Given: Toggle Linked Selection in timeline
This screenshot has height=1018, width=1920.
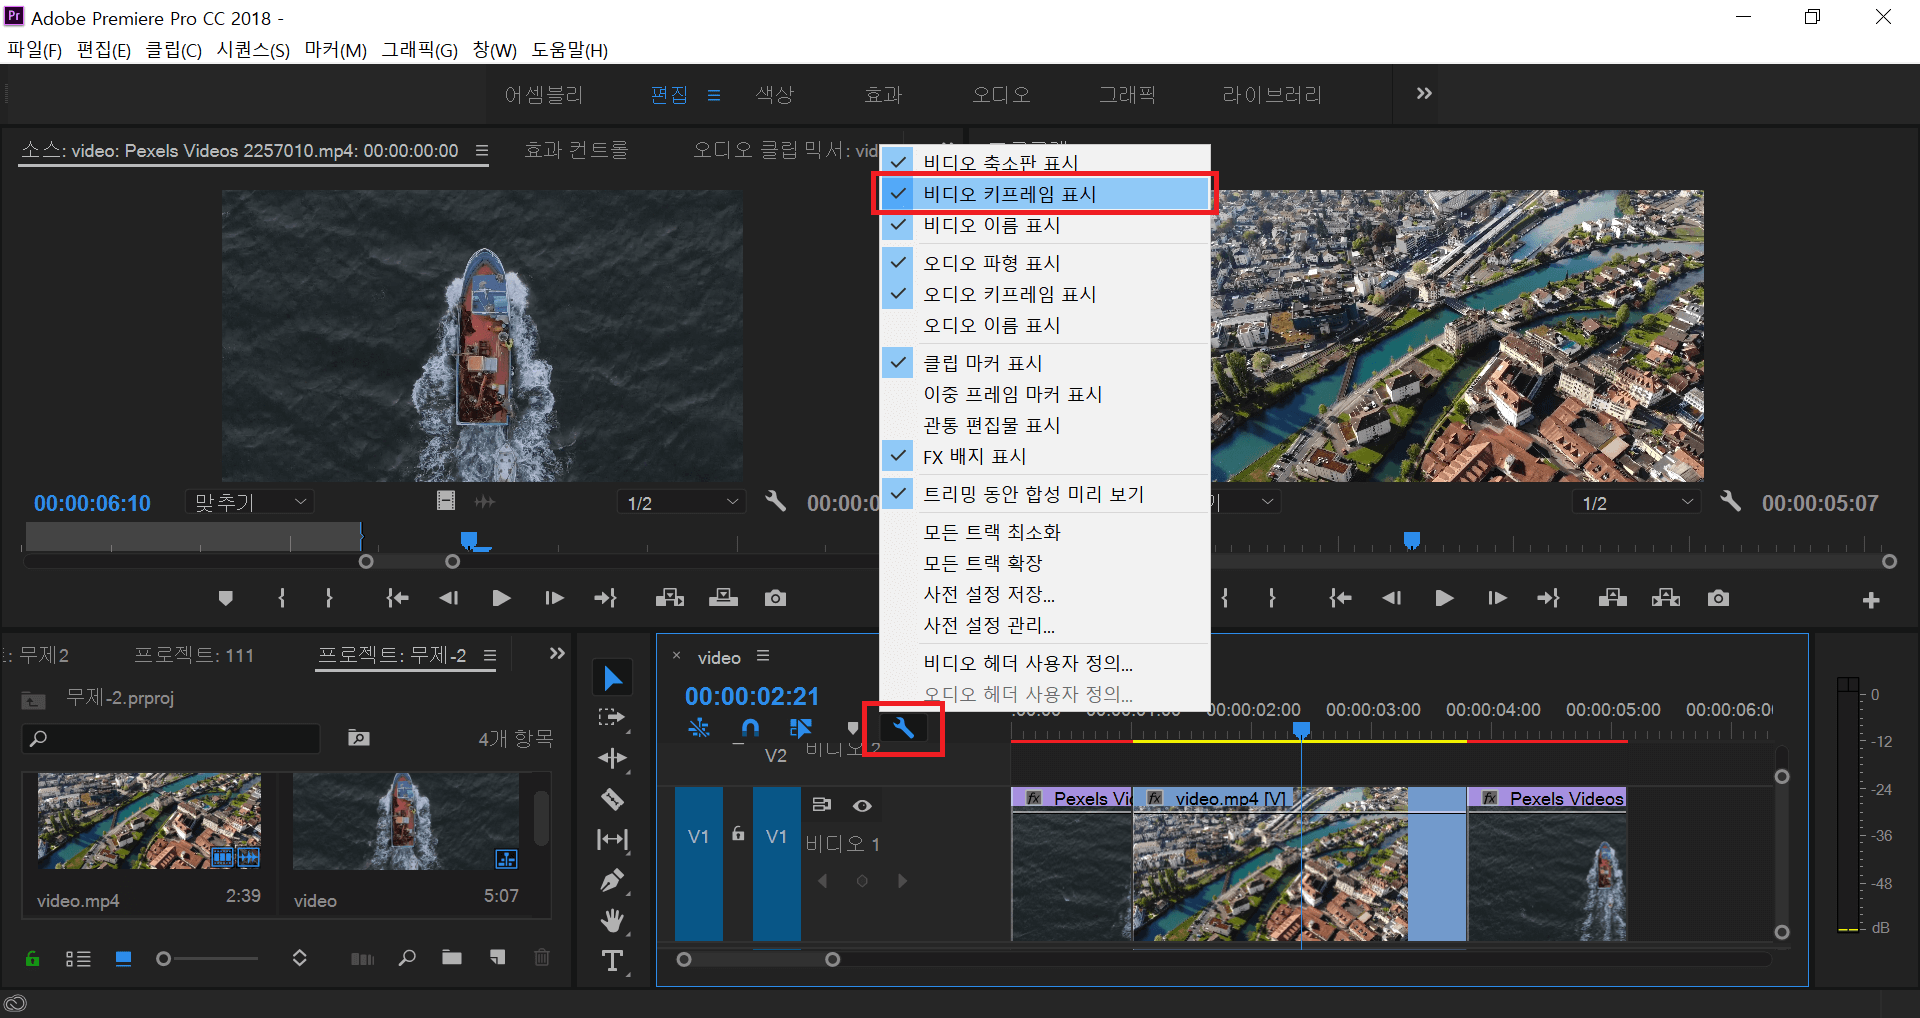Looking at the screenshot, I should [801, 728].
